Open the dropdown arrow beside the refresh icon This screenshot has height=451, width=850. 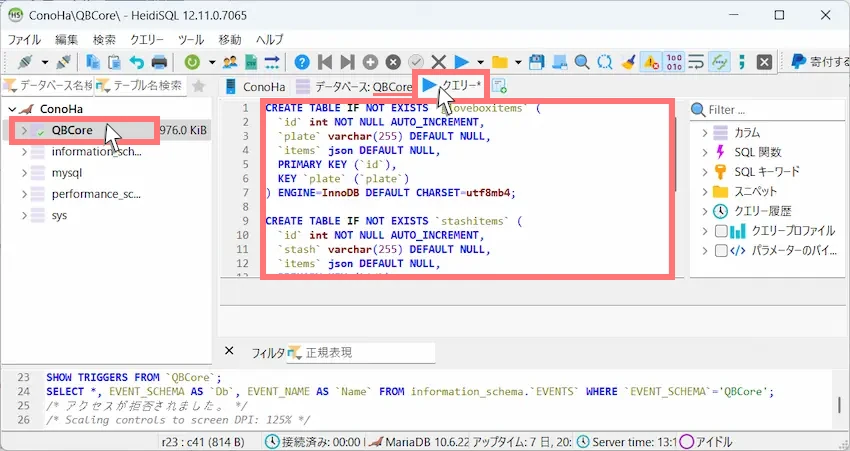click(212, 62)
